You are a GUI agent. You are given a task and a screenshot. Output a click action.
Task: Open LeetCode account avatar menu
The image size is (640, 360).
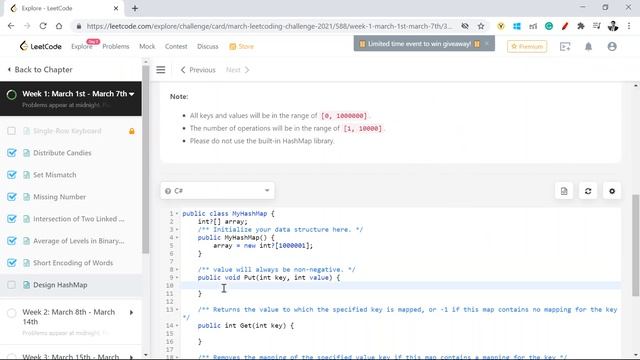point(612,47)
